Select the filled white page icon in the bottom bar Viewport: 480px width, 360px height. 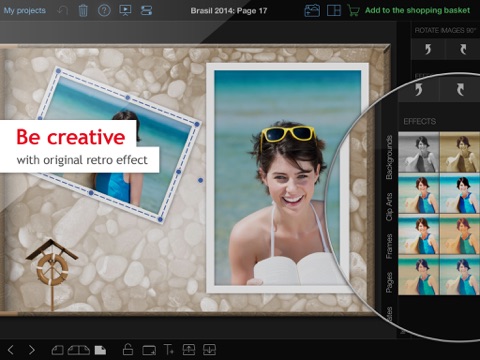[x=100, y=350]
